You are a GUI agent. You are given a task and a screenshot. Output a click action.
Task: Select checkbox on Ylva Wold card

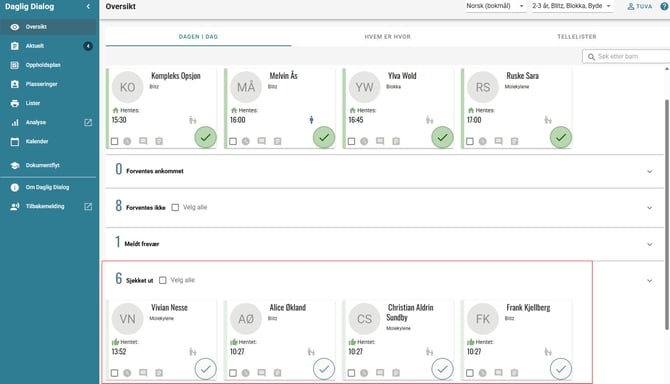(351, 141)
